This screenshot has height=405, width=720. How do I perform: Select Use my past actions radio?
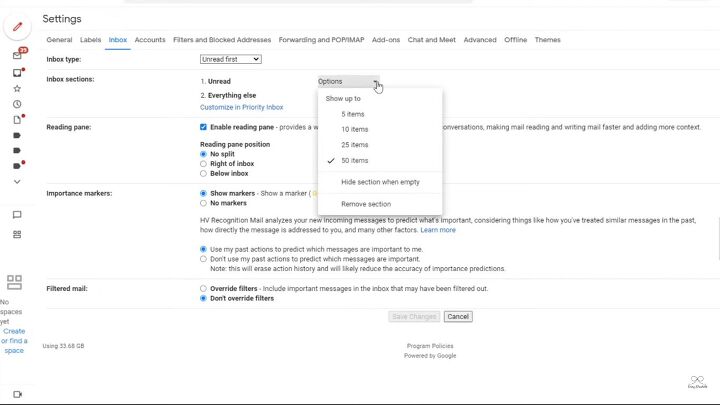(203, 249)
